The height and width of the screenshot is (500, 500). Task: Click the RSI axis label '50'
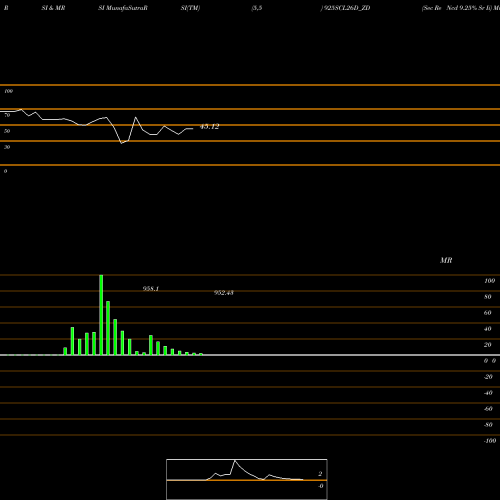pos(7,131)
